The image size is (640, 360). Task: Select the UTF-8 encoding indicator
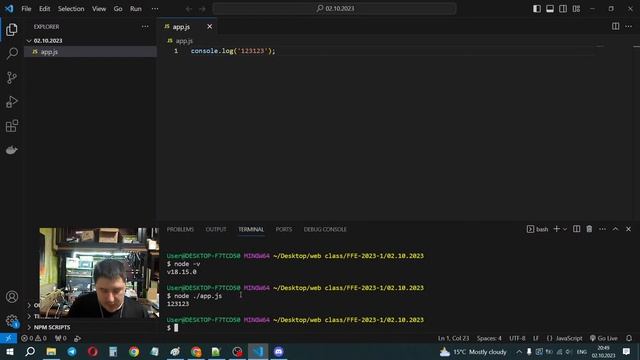pyautogui.click(x=517, y=338)
